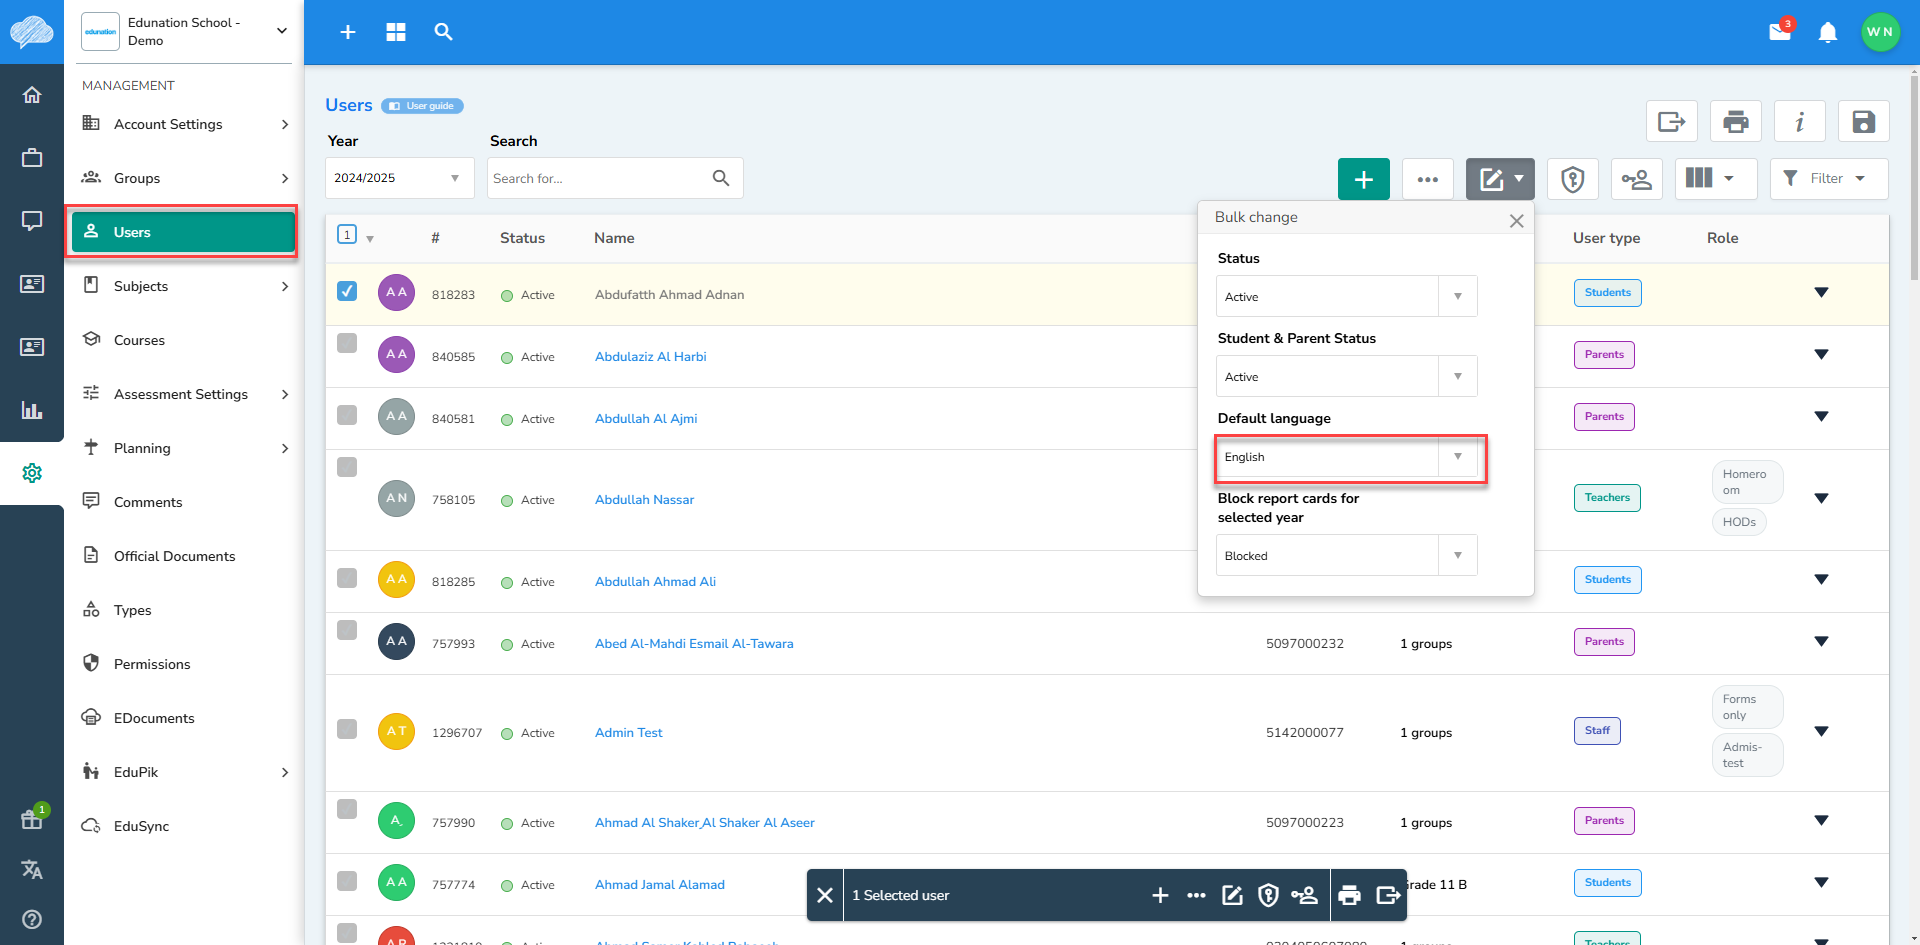Check the Ahmad Al Shaker row checkbox
The width and height of the screenshot is (1920, 945).
[x=347, y=809]
